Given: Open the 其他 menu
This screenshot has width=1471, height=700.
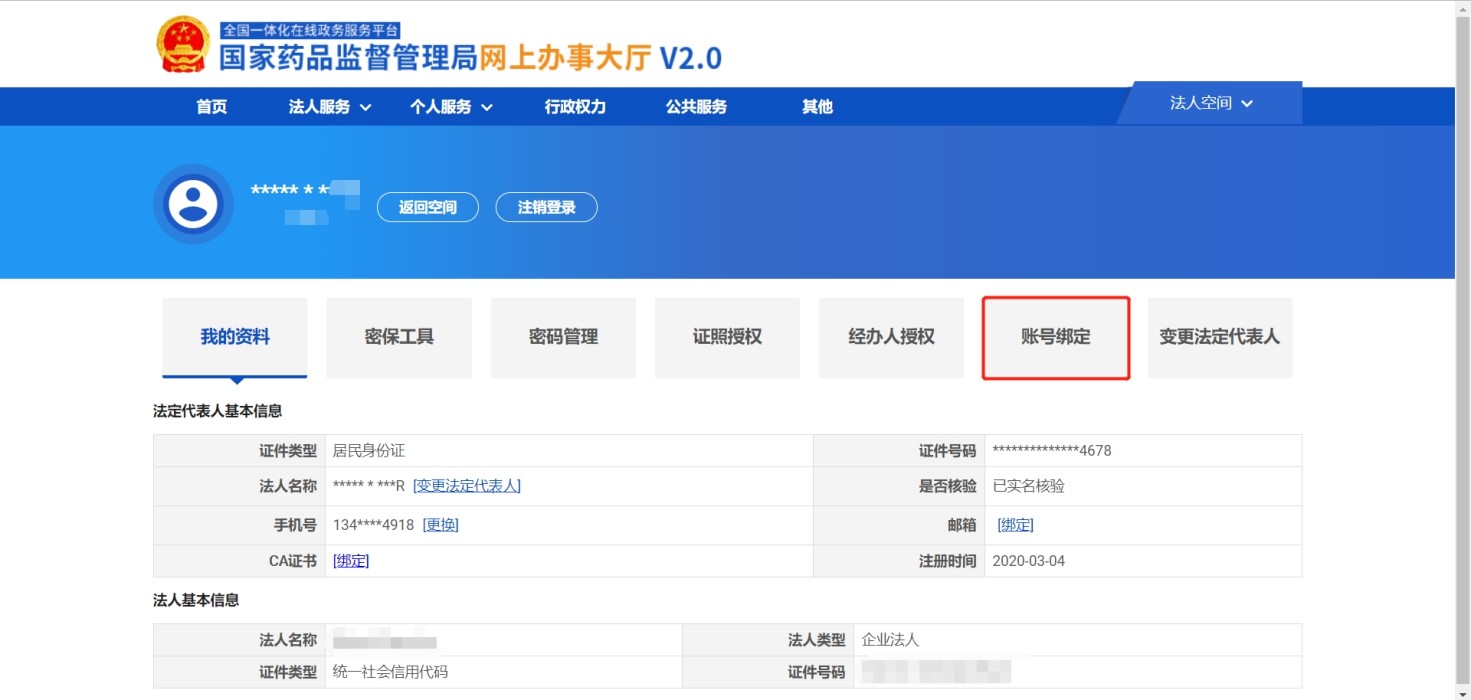Looking at the screenshot, I should pyautogui.click(x=817, y=106).
